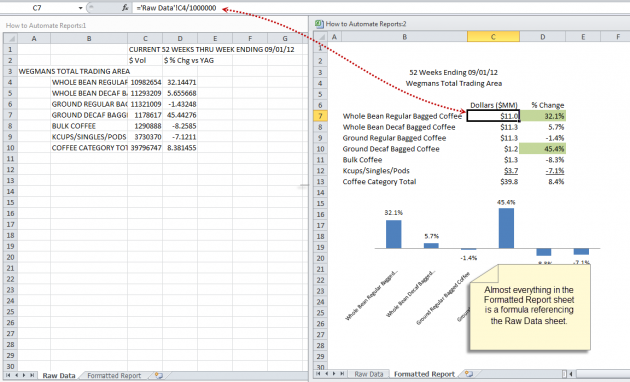The width and height of the screenshot is (630, 382).
Task: Click the tallest 45.4% chart bar
Action: [x=506, y=228]
